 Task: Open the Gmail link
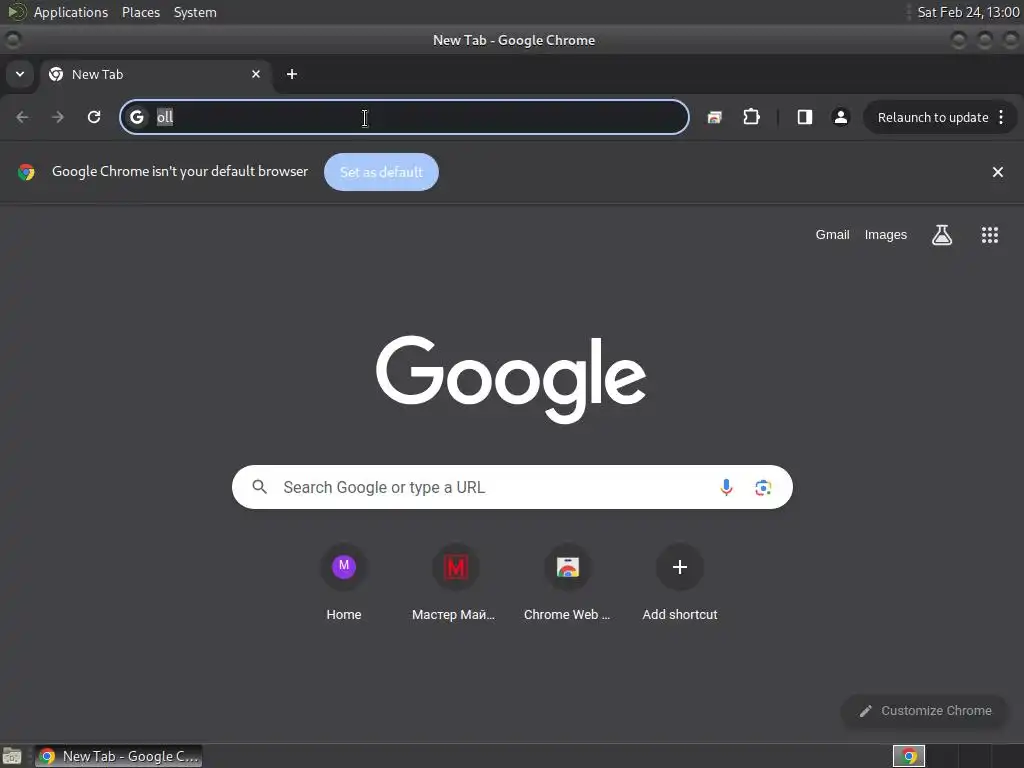pos(832,234)
